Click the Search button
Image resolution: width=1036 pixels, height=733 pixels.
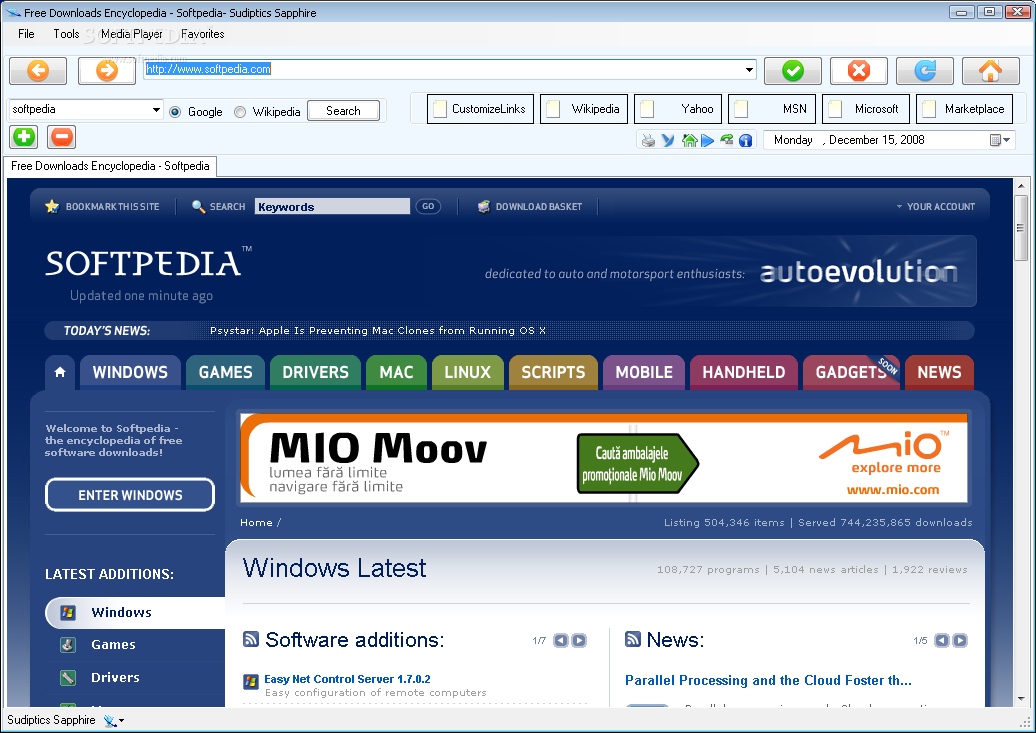[x=344, y=111]
